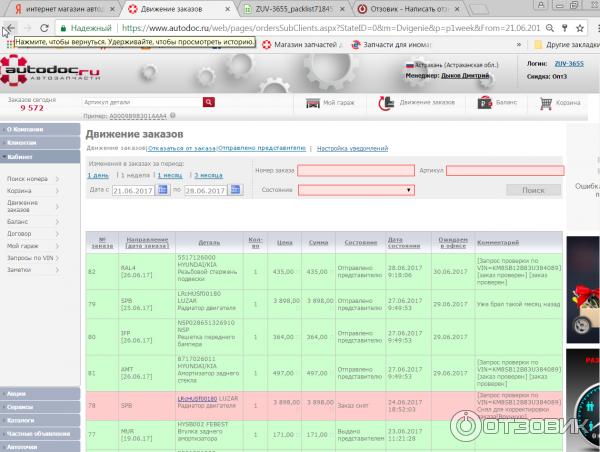Image resolution: width=600 pixels, height=452 pixels.
Task: Expand the О Компании sidebar section
Action: (x=28, y=130)
